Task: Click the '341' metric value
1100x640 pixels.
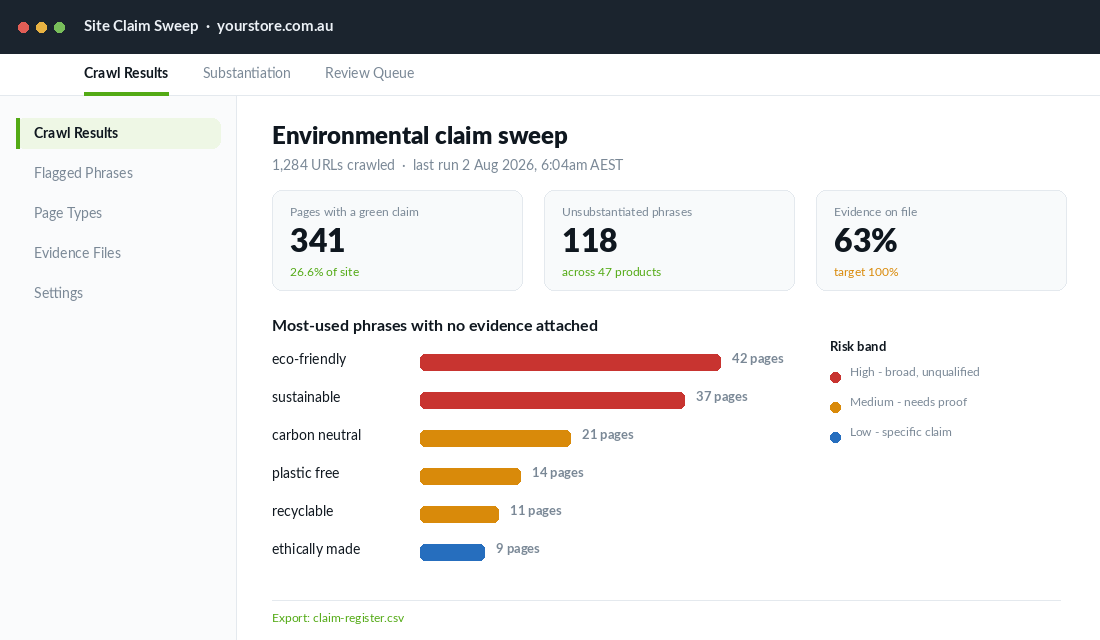Action: [317, 241]
